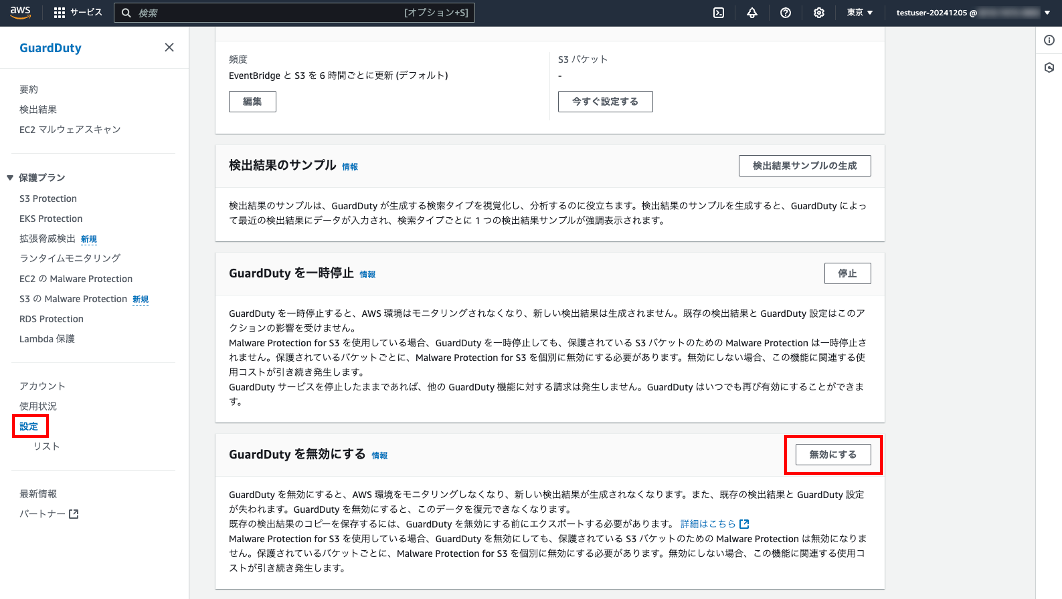Open アカウント in sidebar

point(42,386)
